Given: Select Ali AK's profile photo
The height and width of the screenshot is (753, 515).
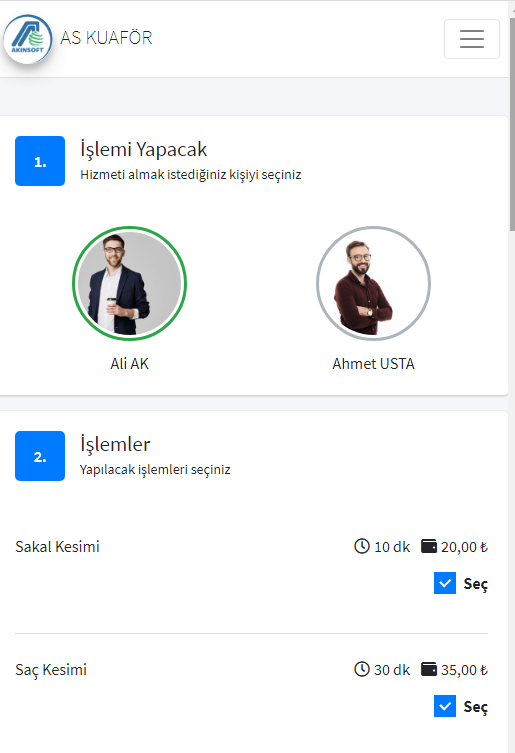Looking at the screenshot, I should click(130, 283).
